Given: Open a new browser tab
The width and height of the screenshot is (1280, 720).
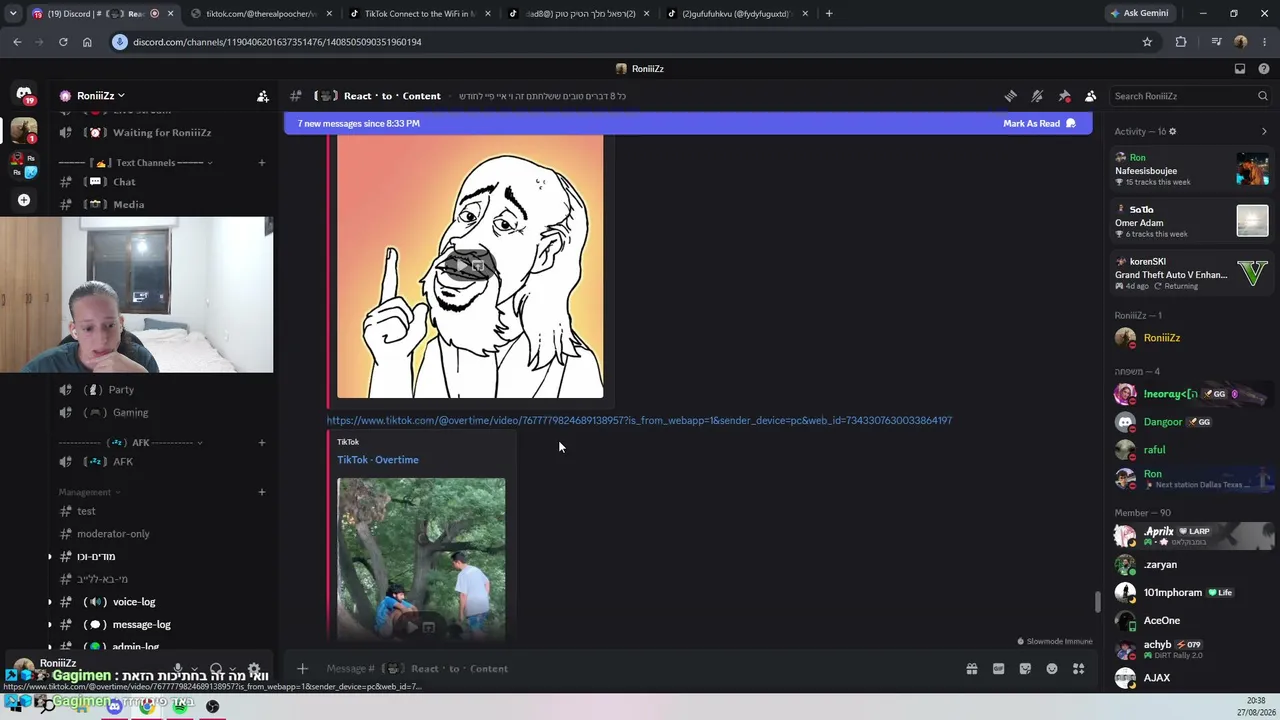Looking at the screenshot, I should click(x=829, y=14).
